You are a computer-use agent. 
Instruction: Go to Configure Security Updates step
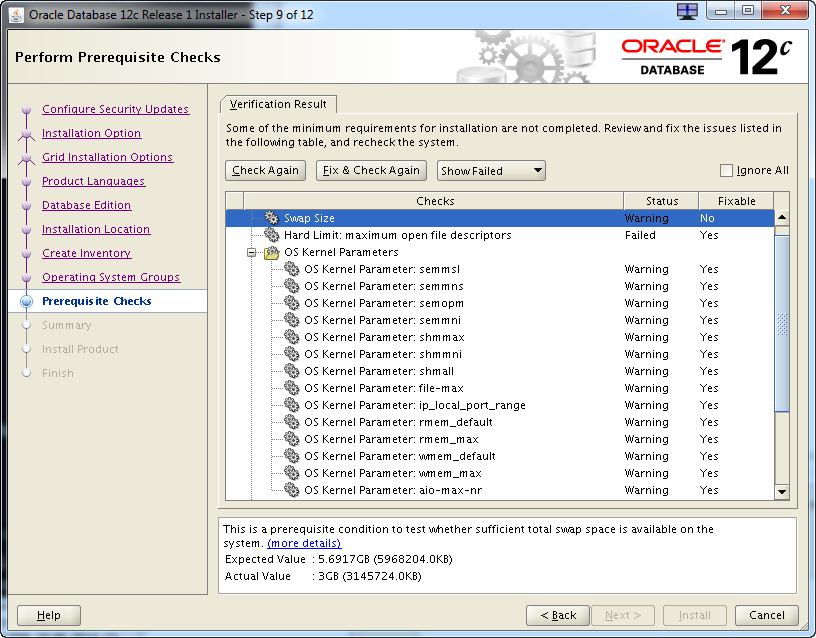tap(116, 109)
